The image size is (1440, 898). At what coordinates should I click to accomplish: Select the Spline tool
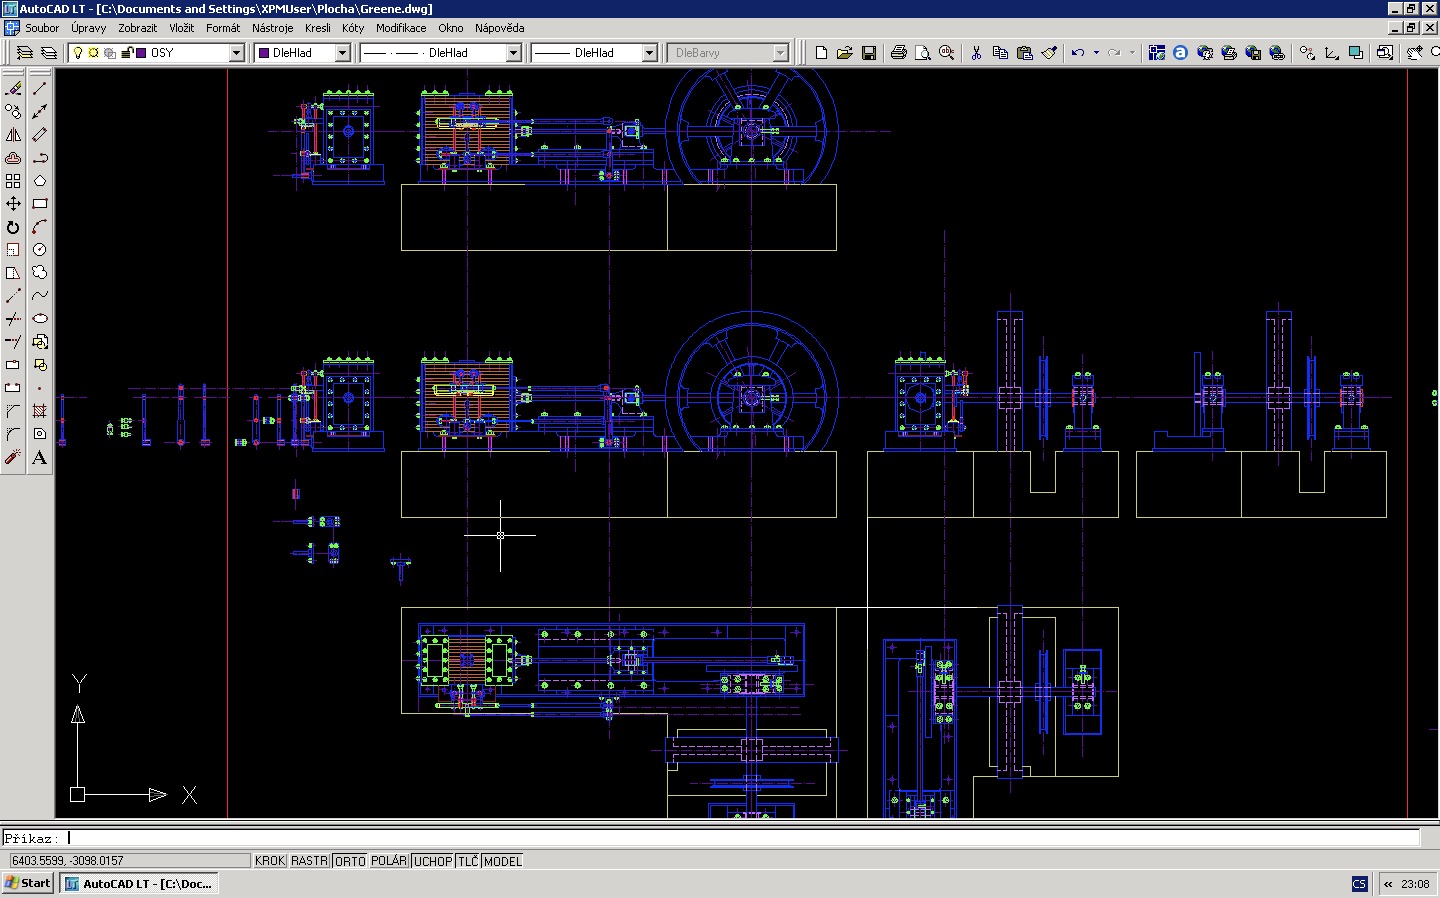(x=40, y=295)
